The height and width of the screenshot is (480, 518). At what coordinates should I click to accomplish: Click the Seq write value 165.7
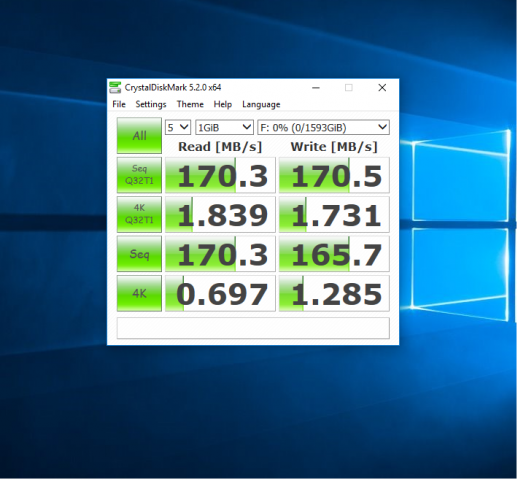pos(334,254)
